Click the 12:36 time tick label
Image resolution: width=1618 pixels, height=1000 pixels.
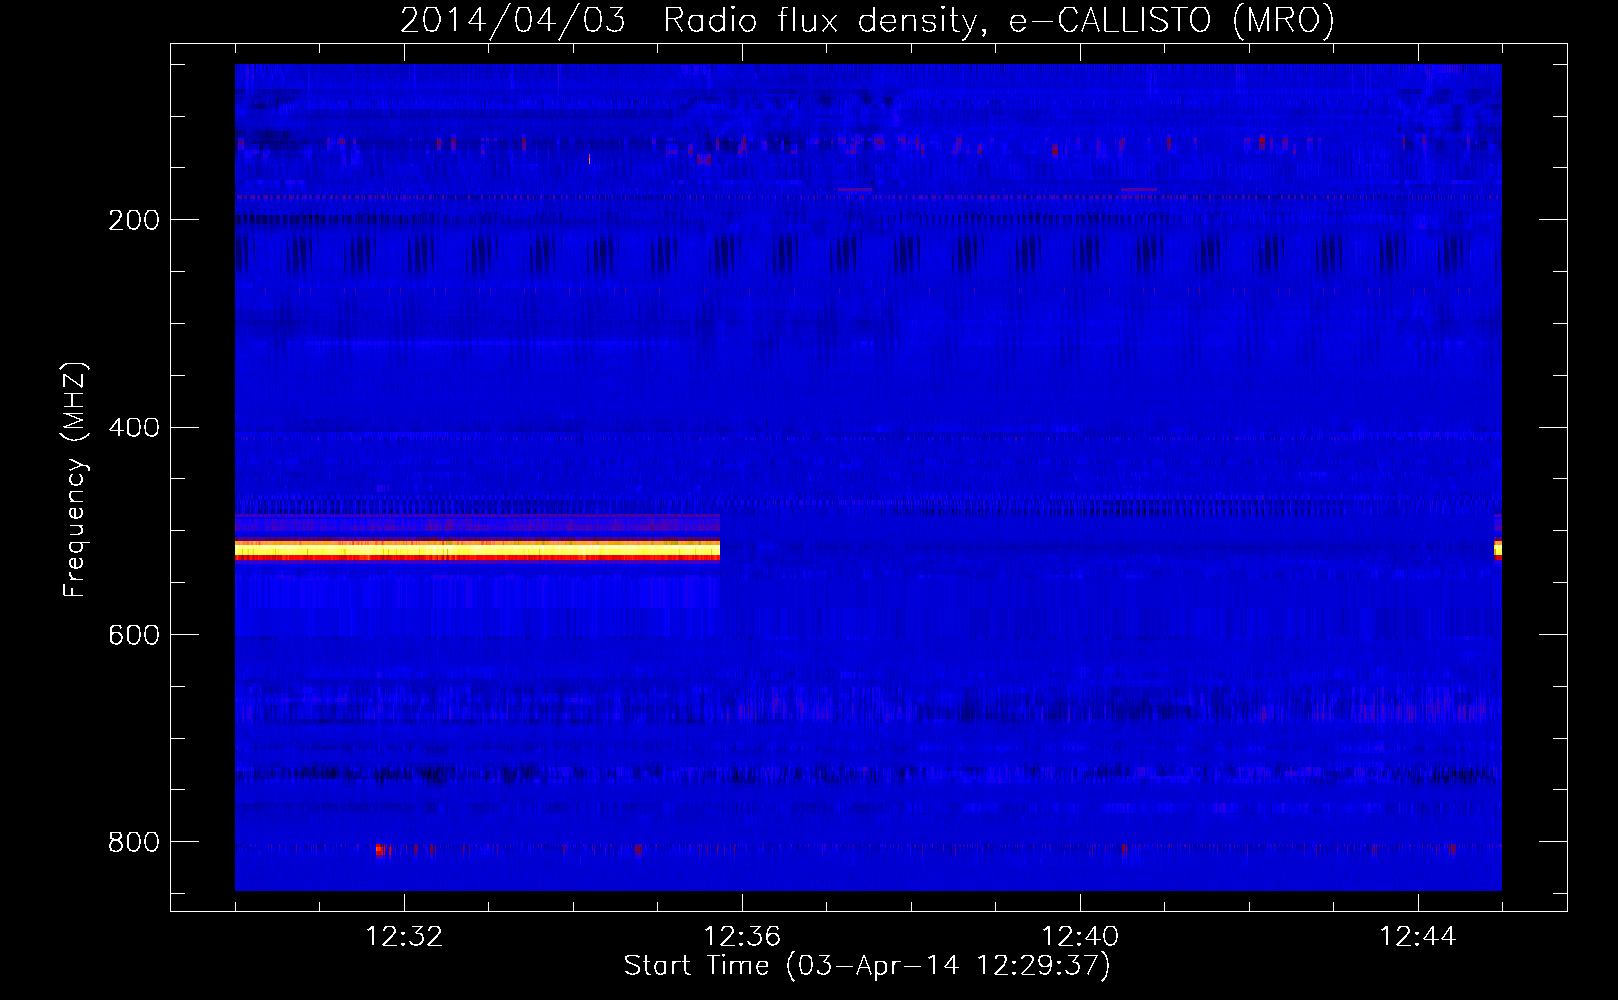click(742, 937)
